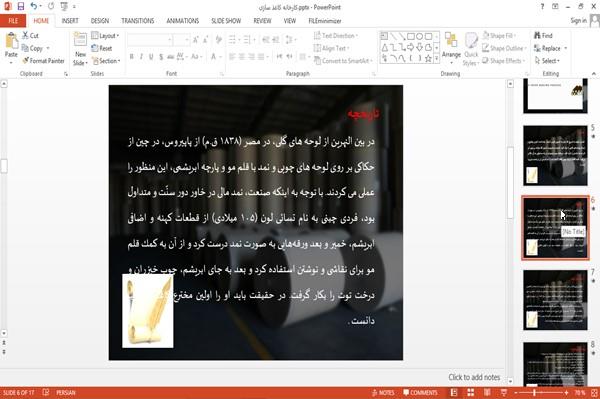
Task: Select slide 7 thumbnail
Action: point(555,300)
